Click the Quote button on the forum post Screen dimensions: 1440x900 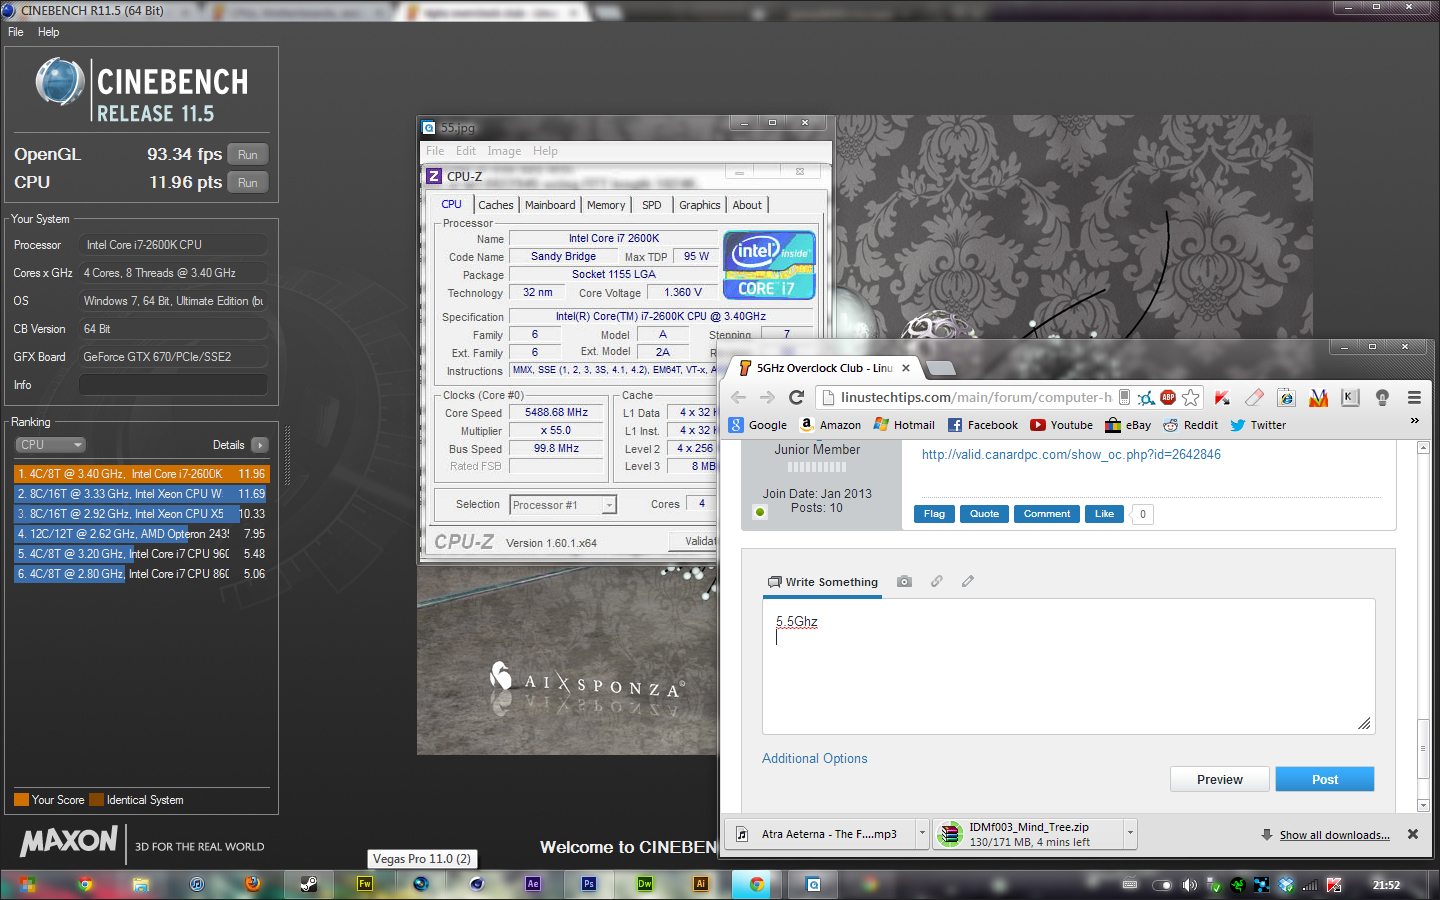(x=984, y=514)
